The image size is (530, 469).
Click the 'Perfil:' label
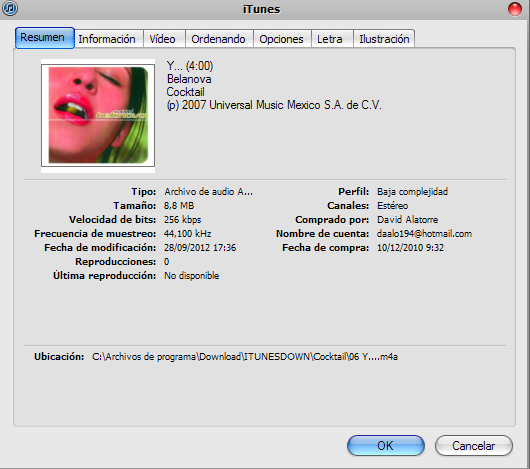[x=354, y=192]
